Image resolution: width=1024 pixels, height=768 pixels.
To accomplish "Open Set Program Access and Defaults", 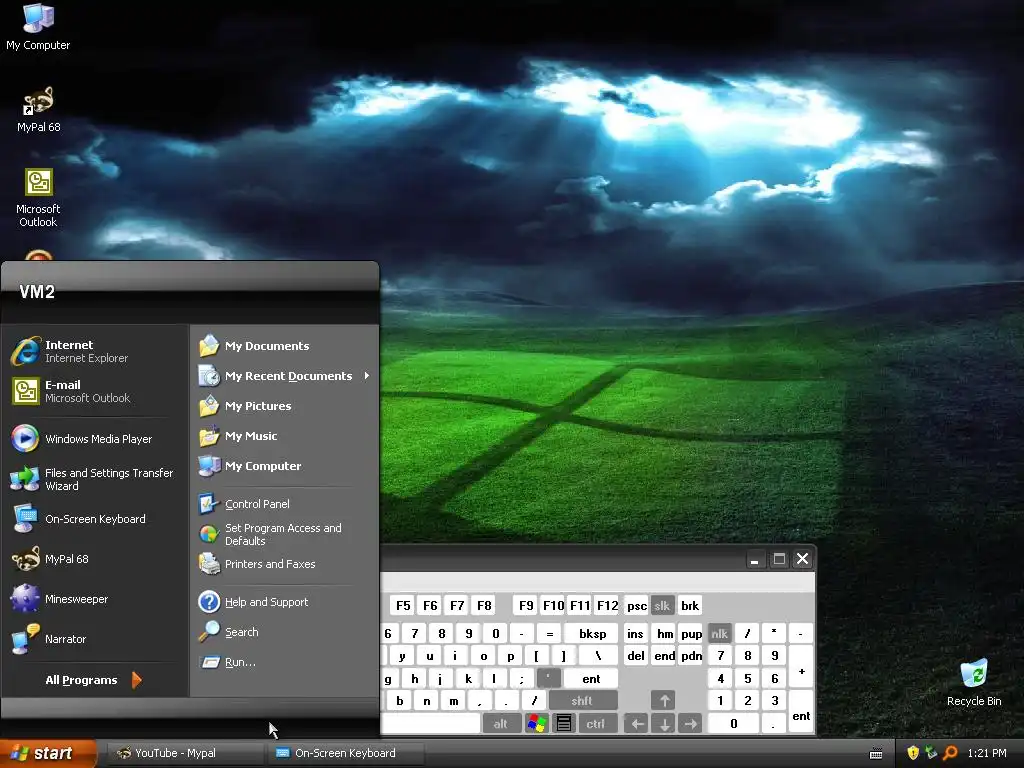I will (x=285, y=534).
